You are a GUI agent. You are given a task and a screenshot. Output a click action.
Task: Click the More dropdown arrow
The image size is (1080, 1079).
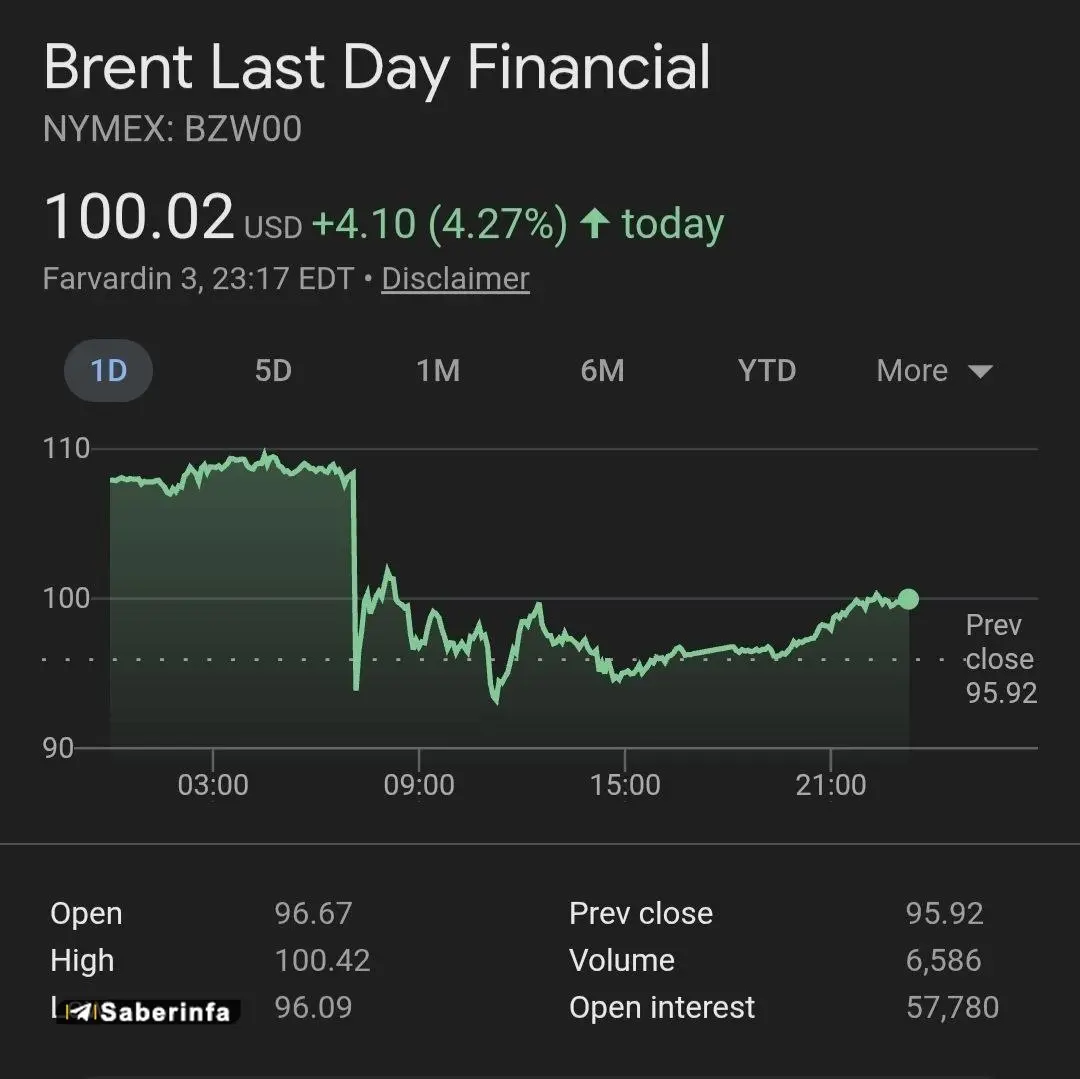(x=980, y=372)
